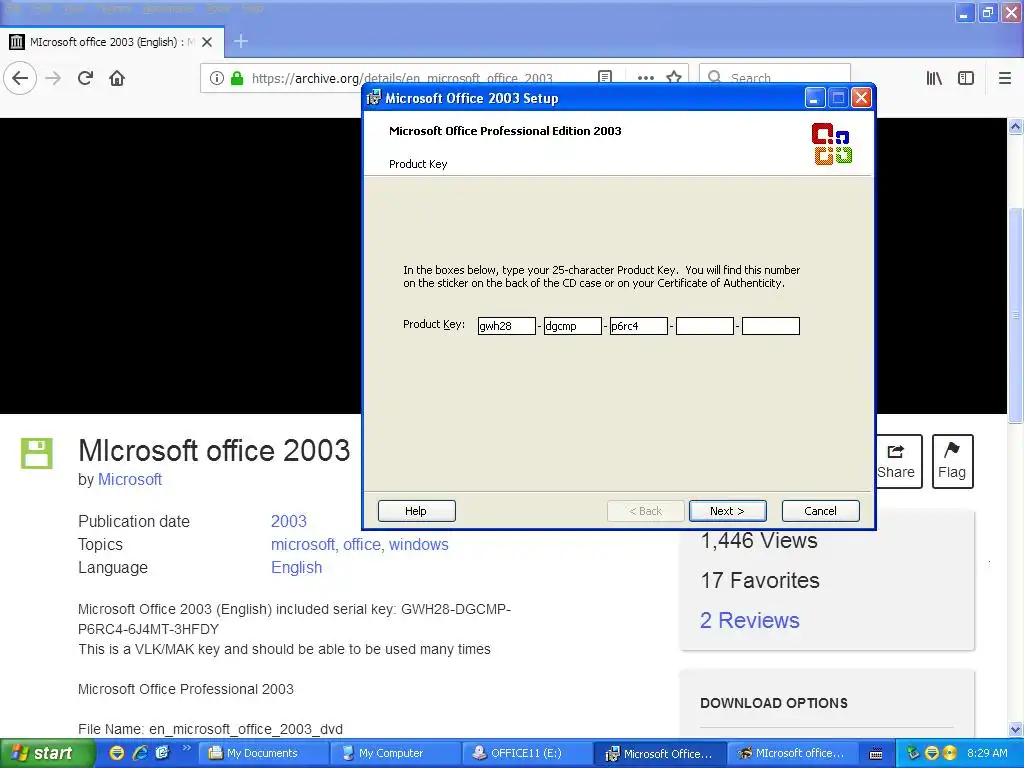
Task: Open a new browser tab with plus
Action: (x=241, y=41)
